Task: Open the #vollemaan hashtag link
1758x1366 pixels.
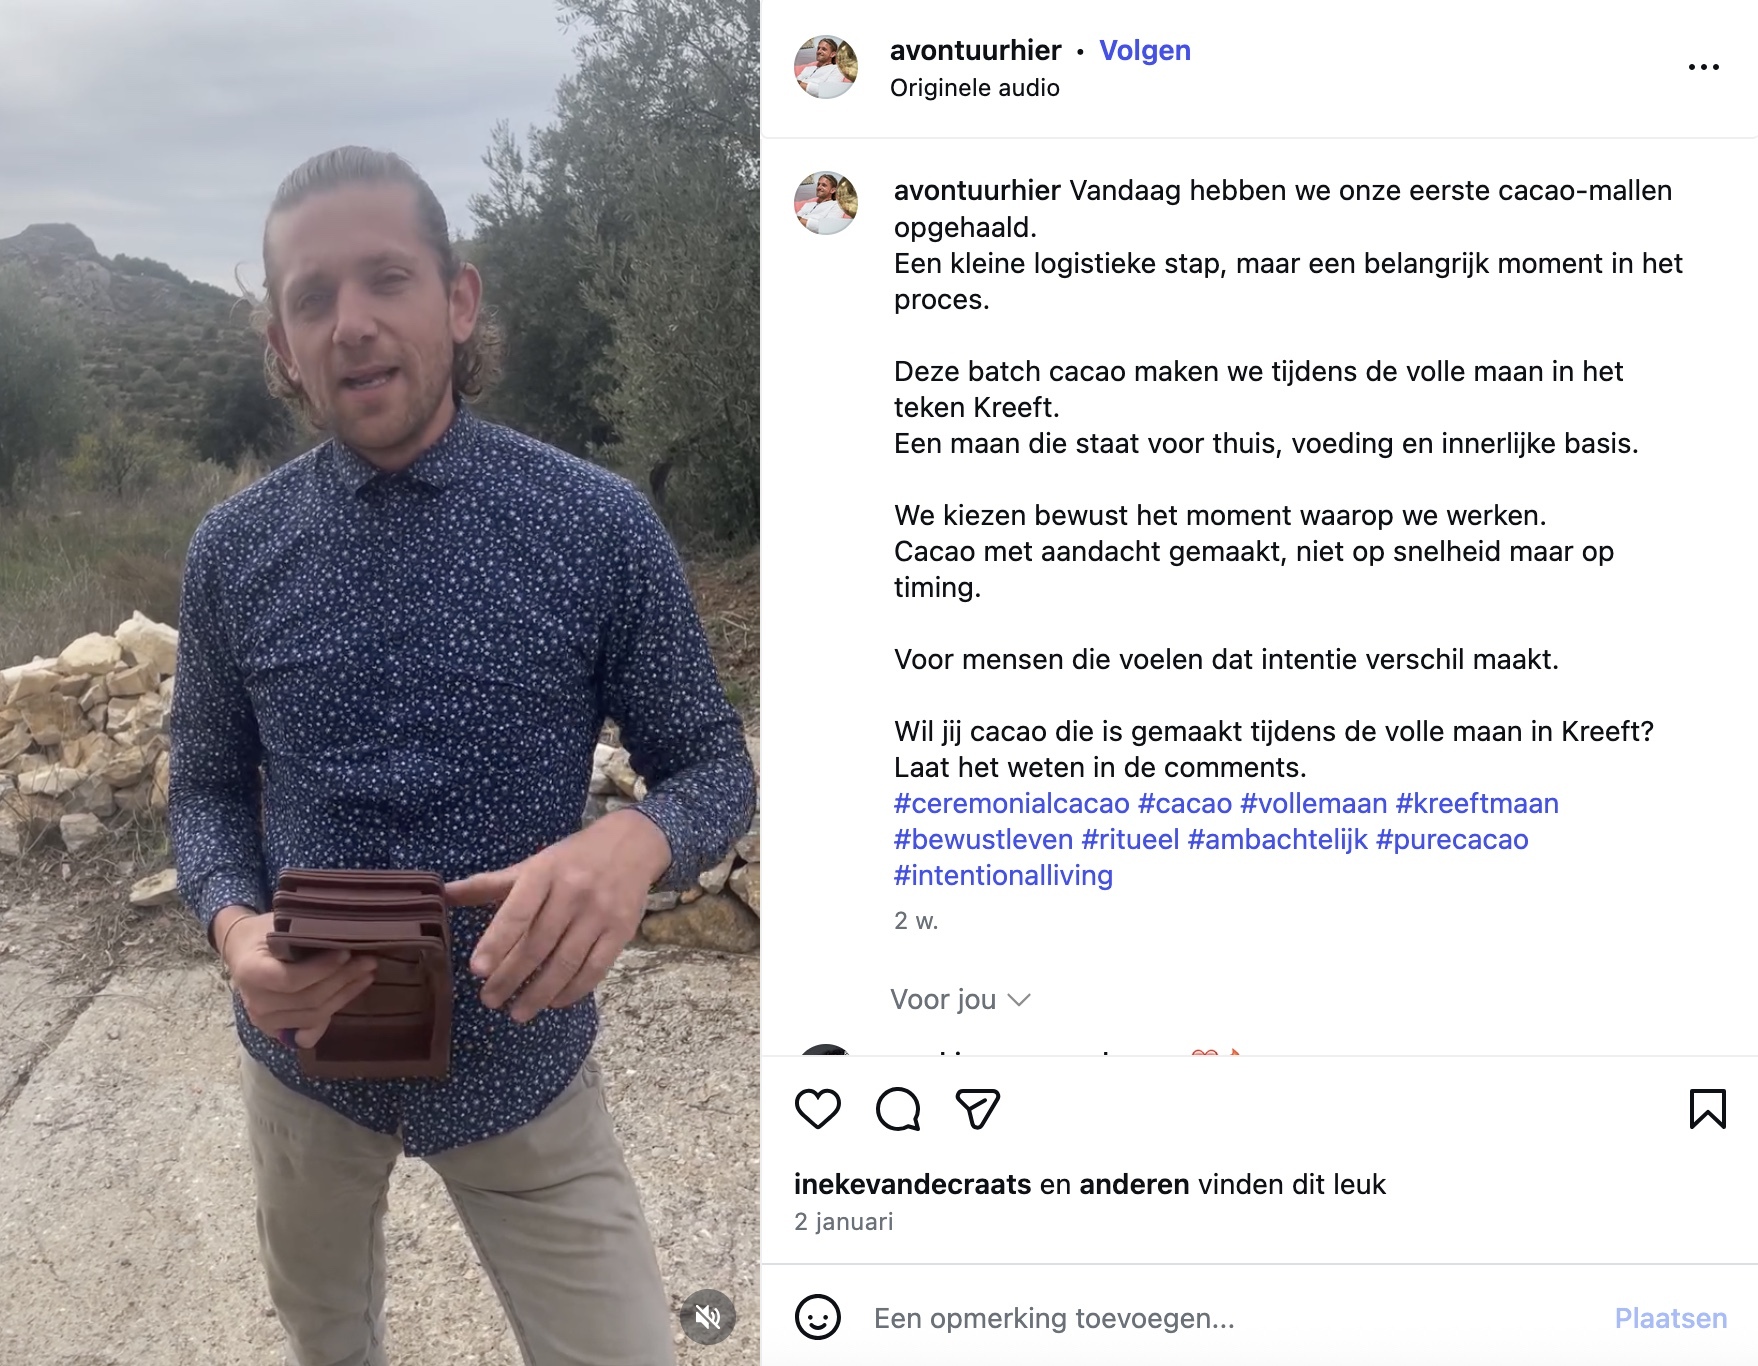Action: click(1313, 803)
